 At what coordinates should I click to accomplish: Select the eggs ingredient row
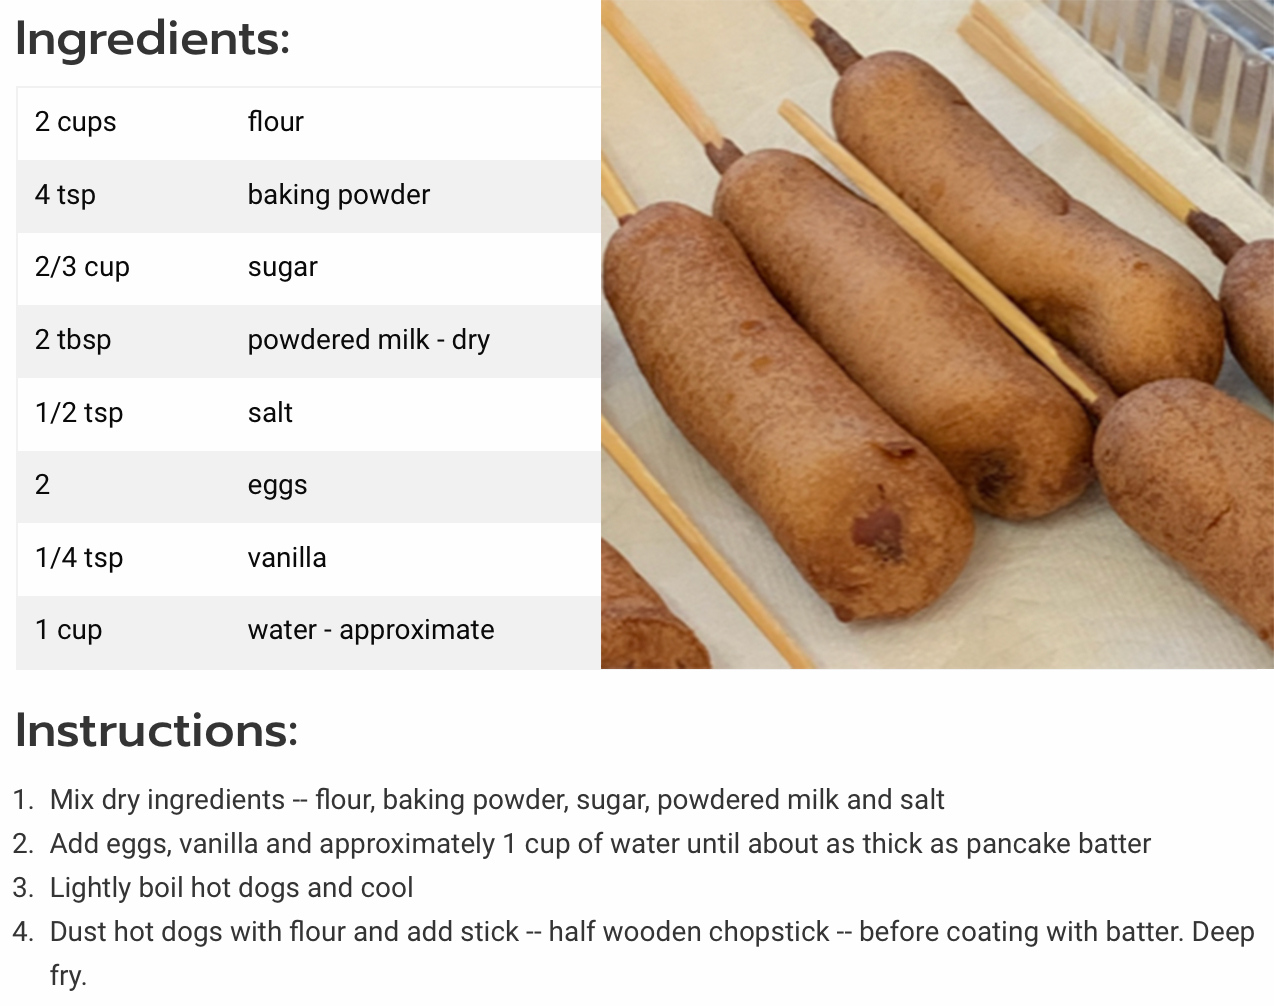pyautogui.click(x=309, y=487)
